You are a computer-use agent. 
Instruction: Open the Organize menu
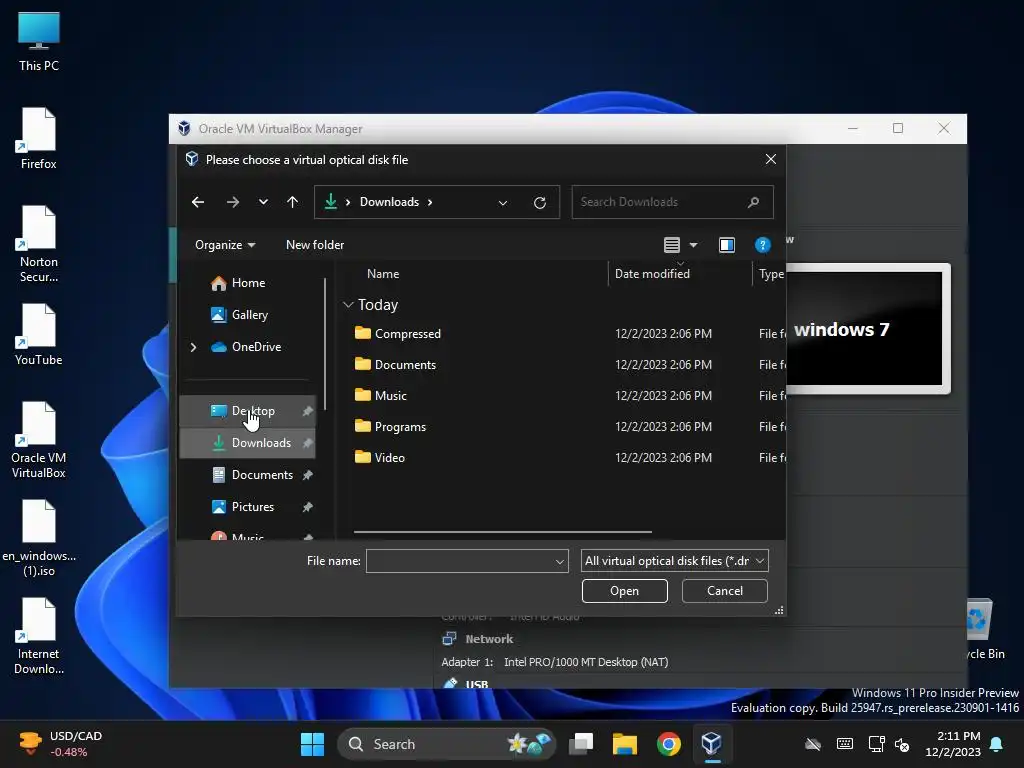click(x=225, y=245)
